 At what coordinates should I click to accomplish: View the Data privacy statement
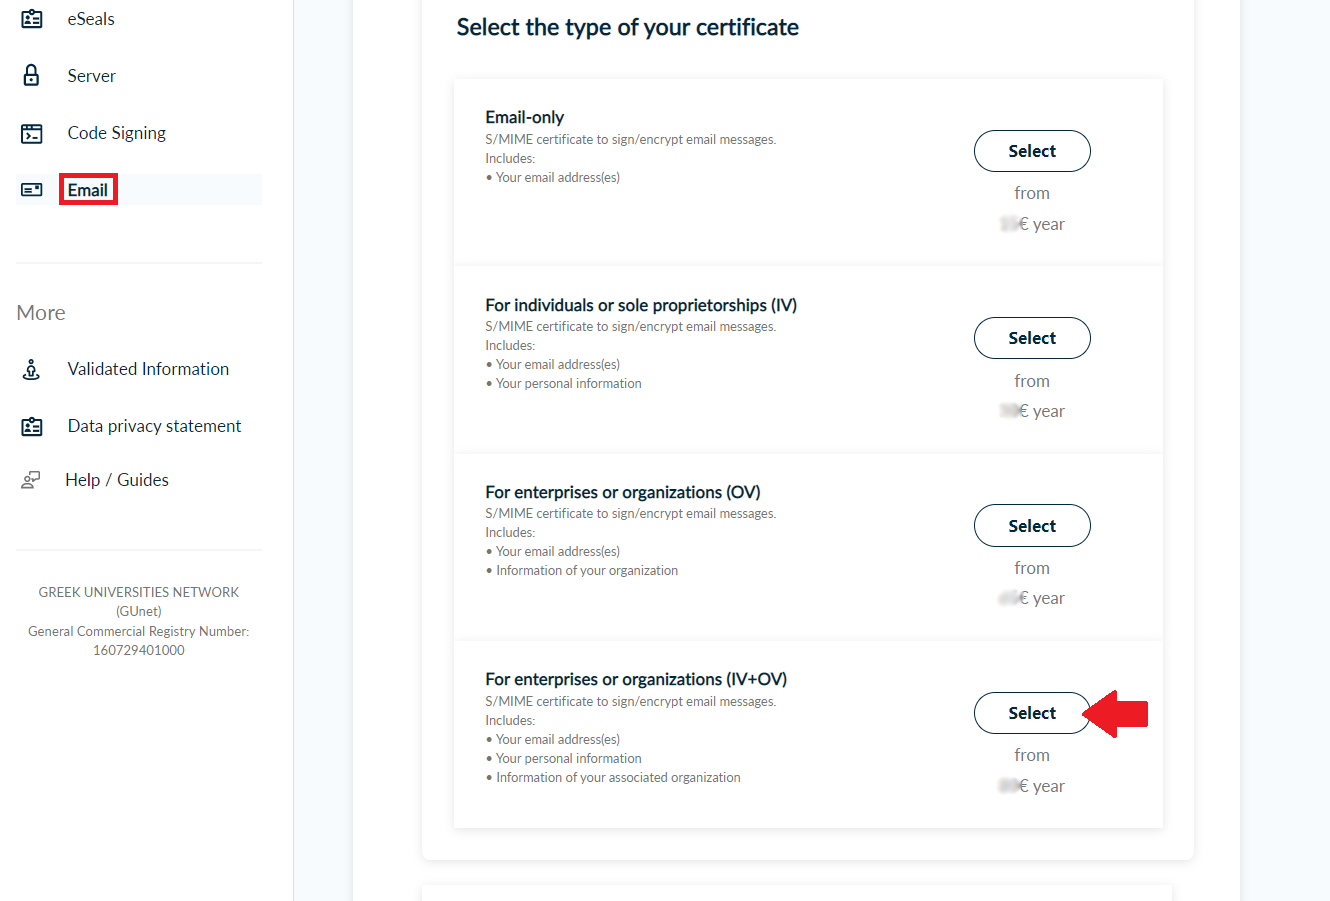coord(154,426)
